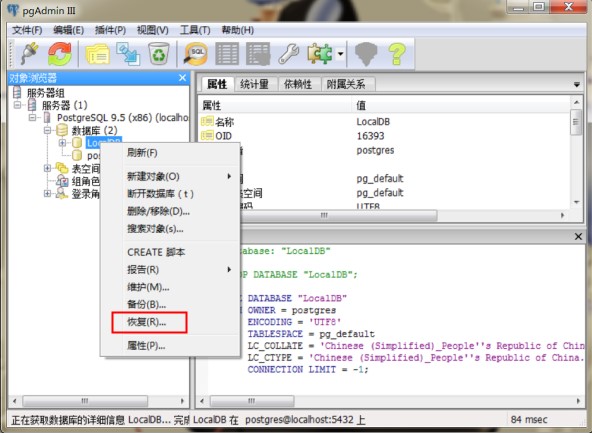Expand the LocalDB database node
The image size is (592, 433).
(x=62, y=143)
